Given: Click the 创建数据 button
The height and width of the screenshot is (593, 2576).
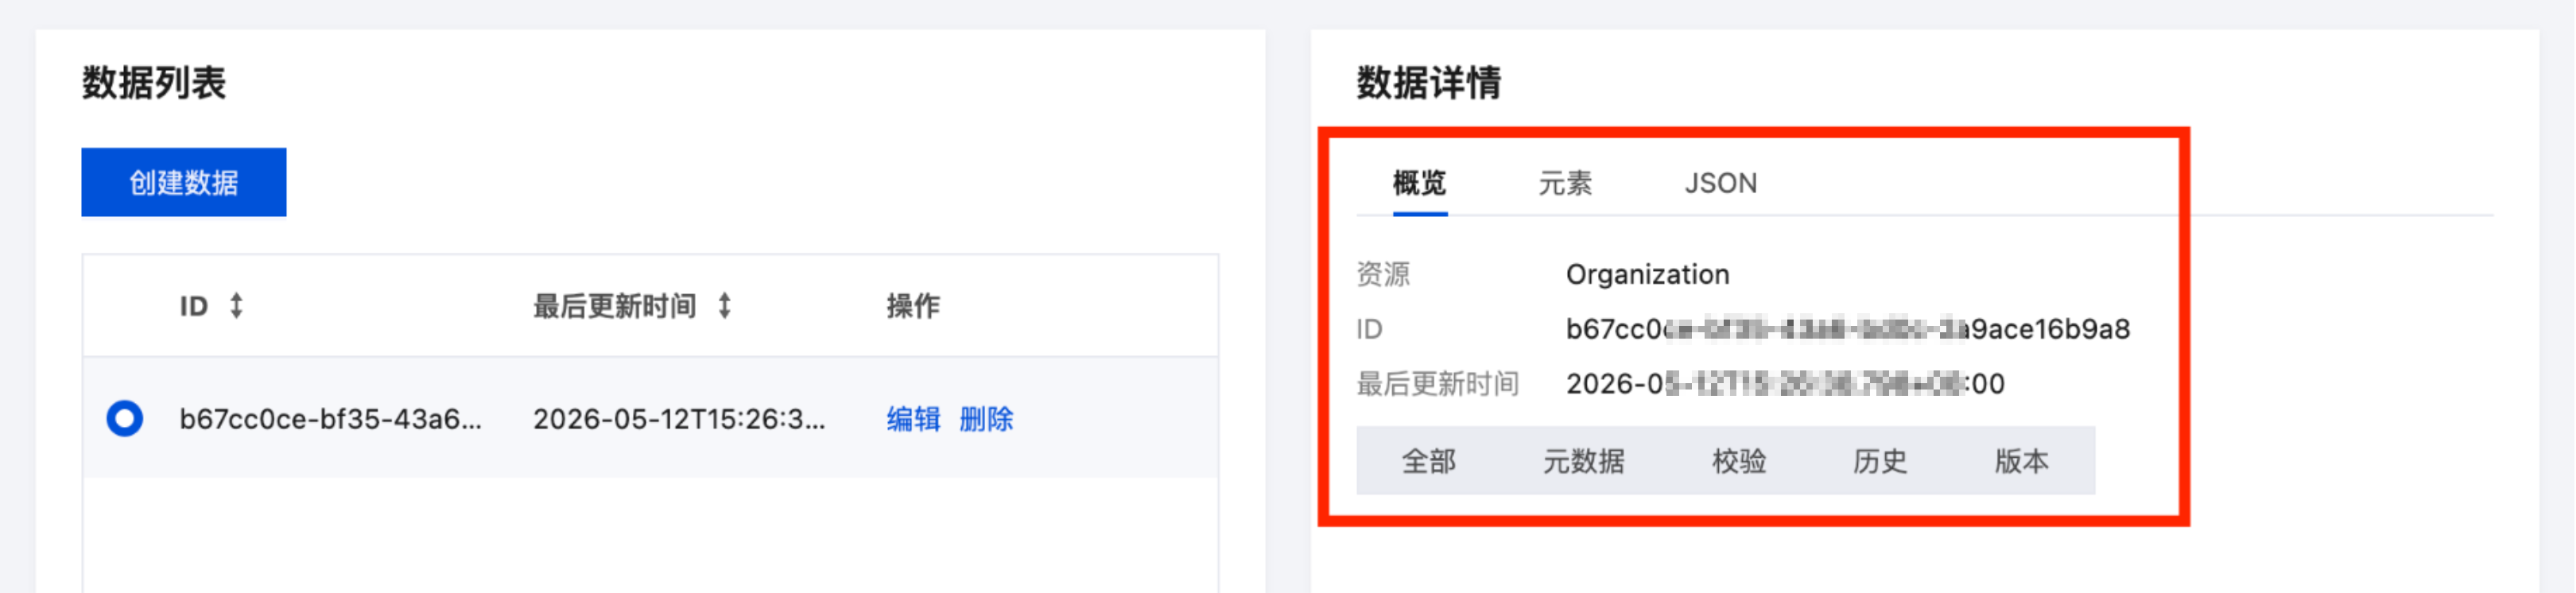Looking at the screenshot, I should (x=184, y=182).
